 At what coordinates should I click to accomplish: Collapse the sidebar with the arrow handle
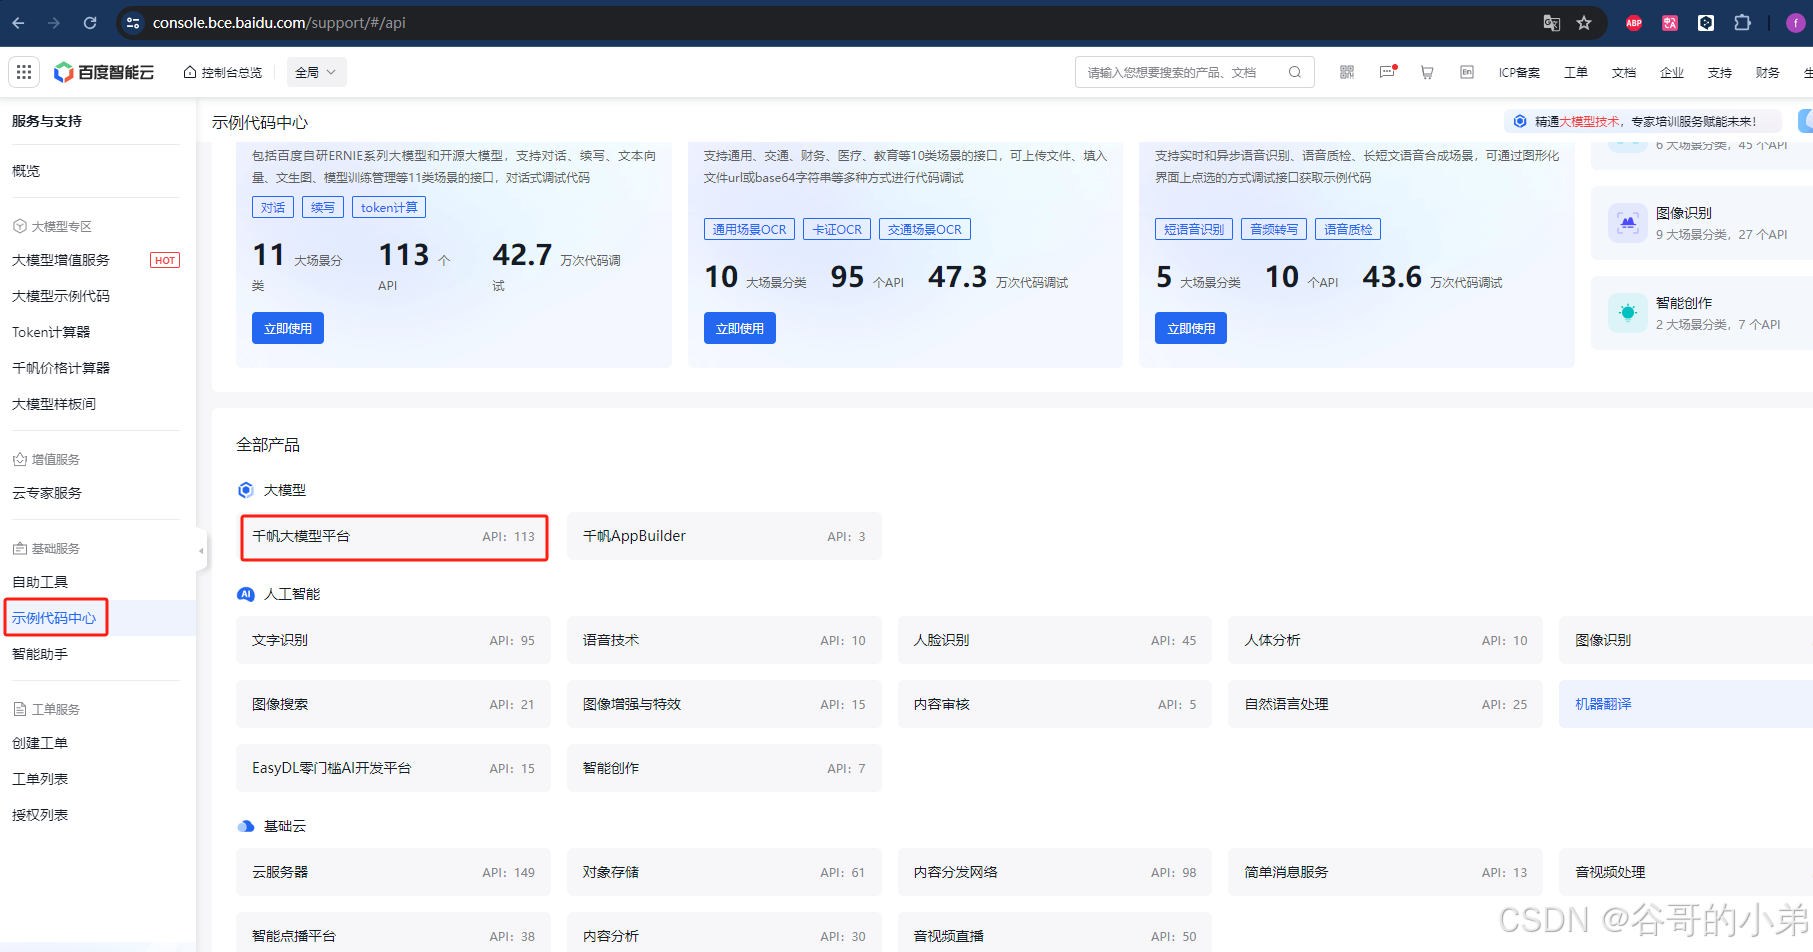(201, 550)
